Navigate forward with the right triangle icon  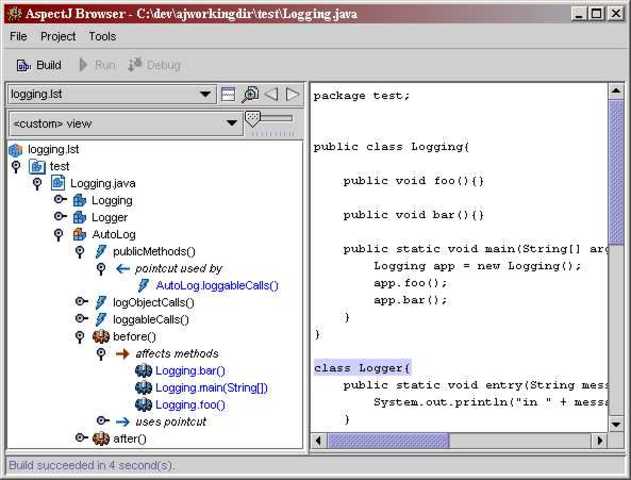click(292, 94)
